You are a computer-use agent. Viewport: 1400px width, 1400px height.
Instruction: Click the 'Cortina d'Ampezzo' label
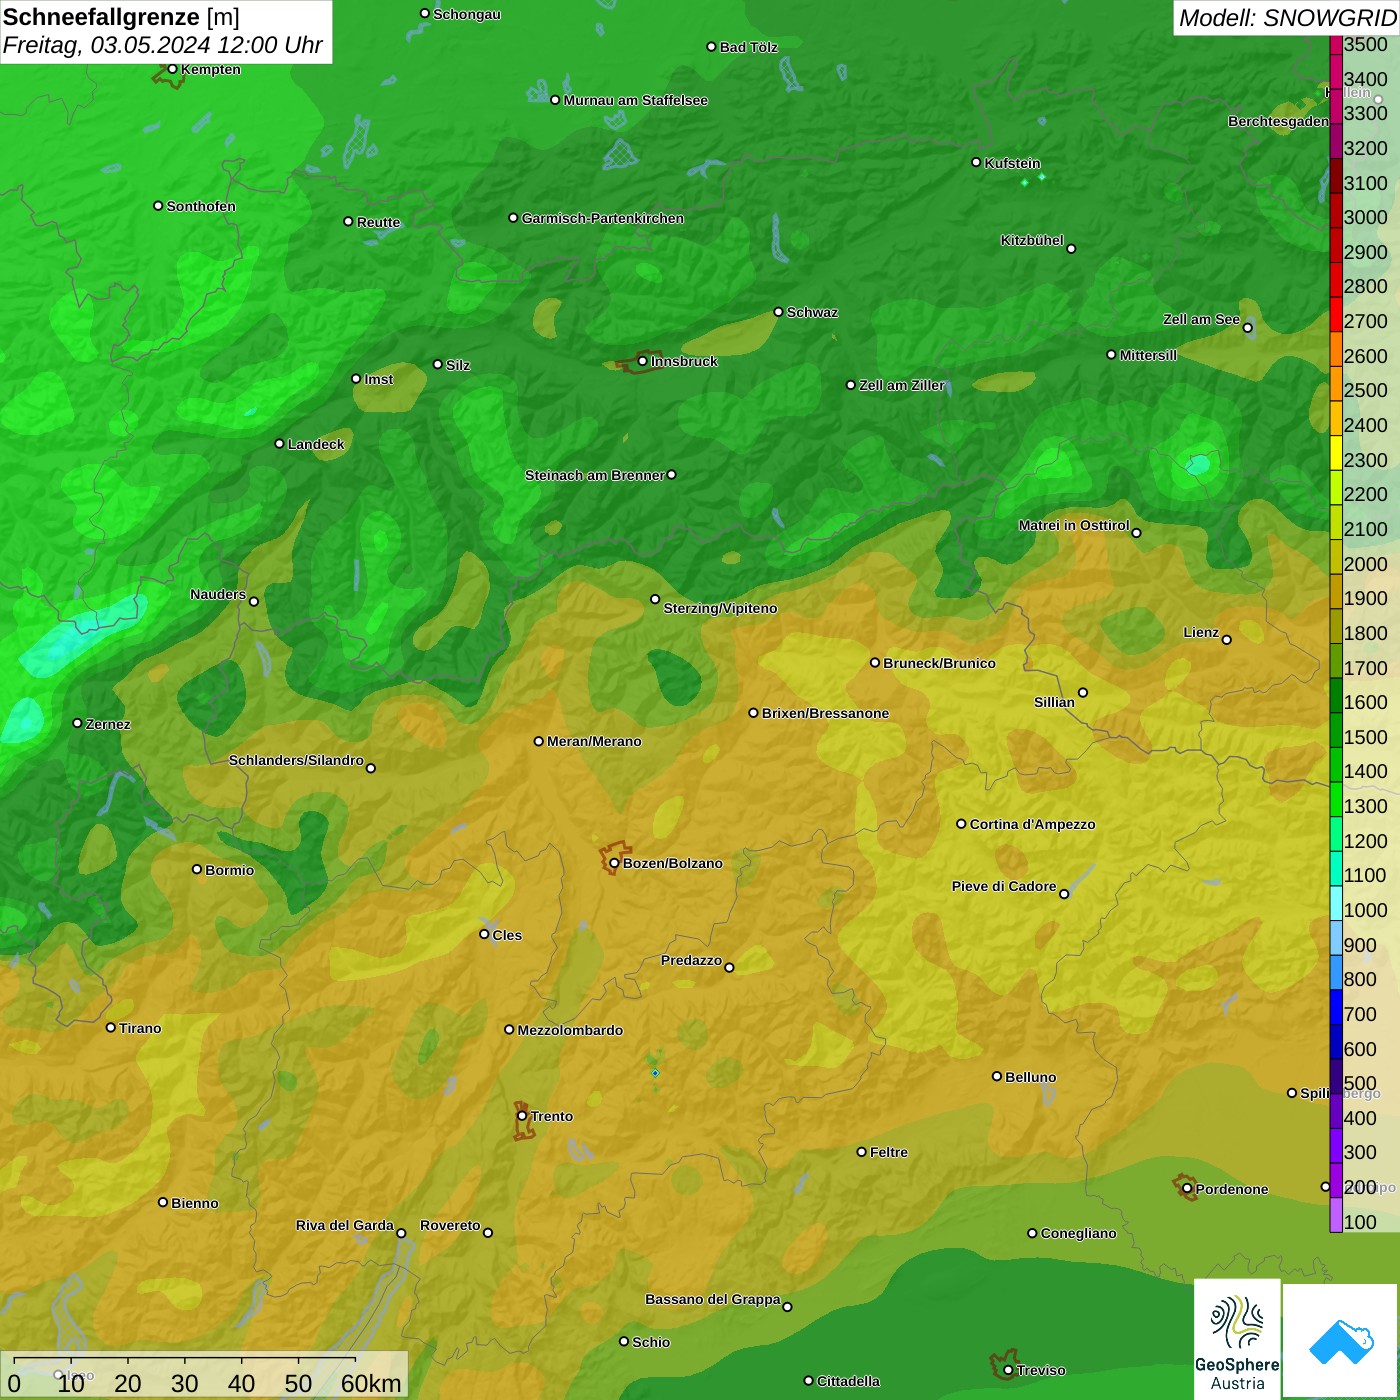1033,824
